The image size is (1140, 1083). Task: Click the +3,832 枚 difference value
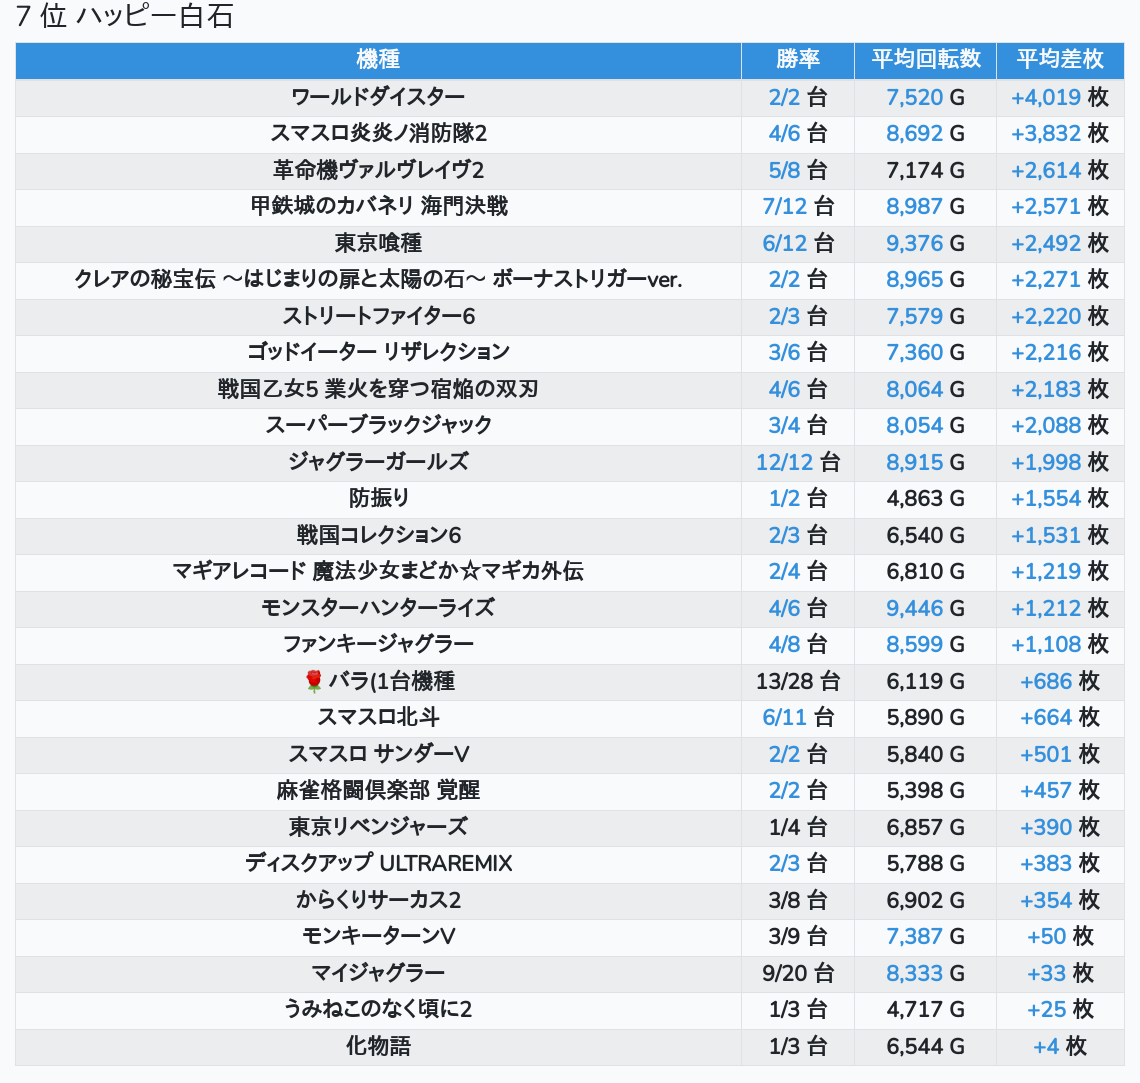point(1060,134)
